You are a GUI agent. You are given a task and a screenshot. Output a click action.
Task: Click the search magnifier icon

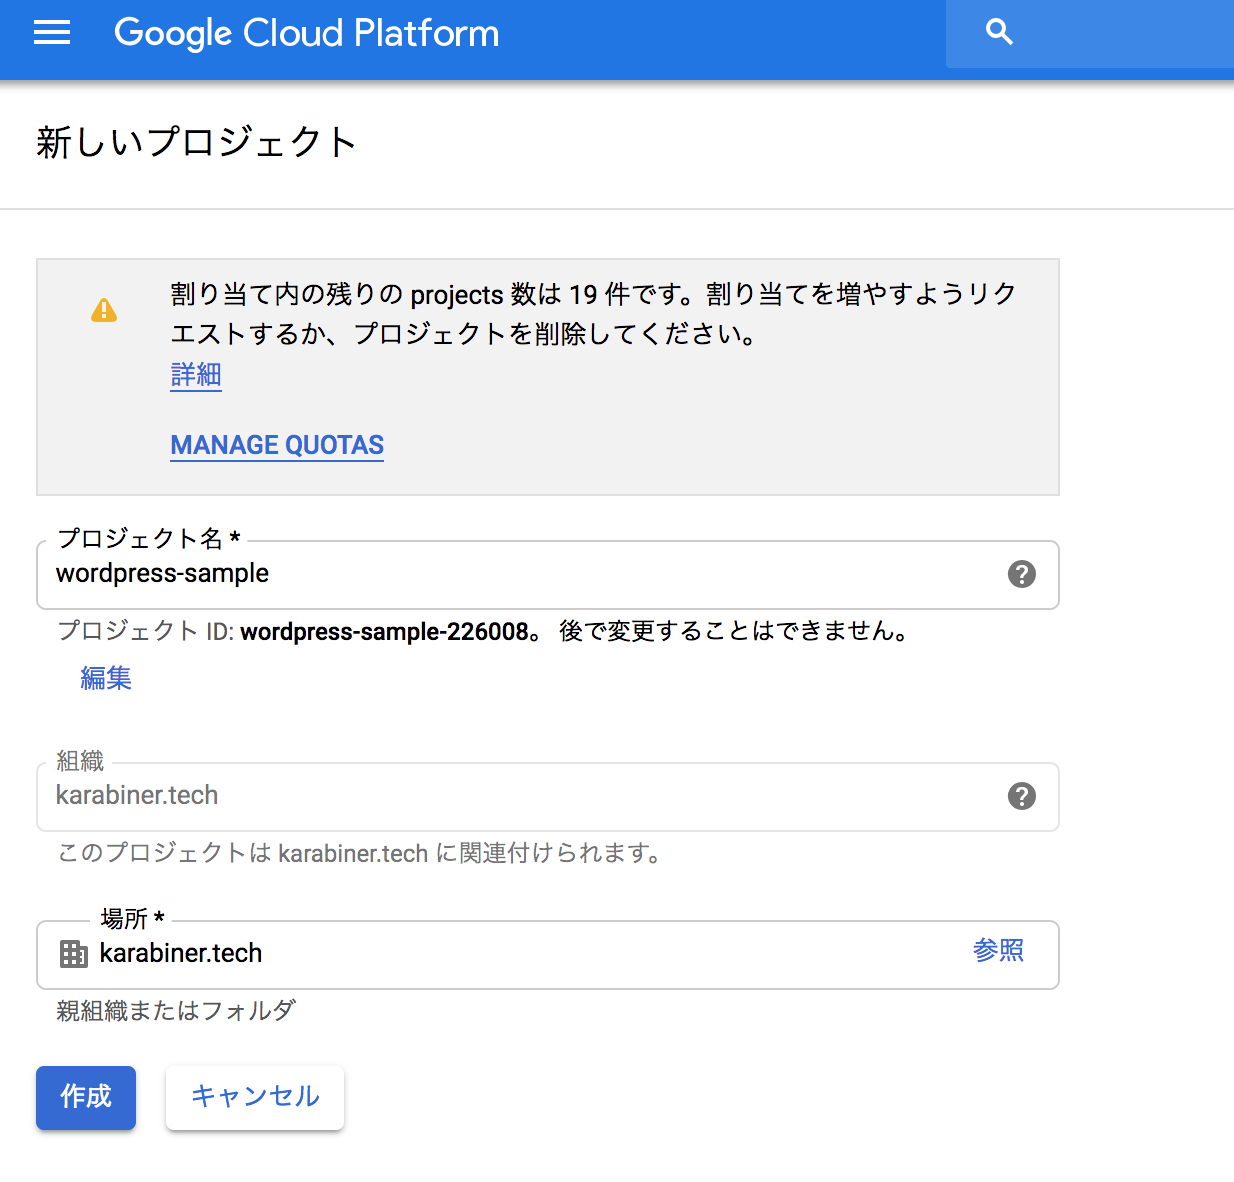[999, 33]
